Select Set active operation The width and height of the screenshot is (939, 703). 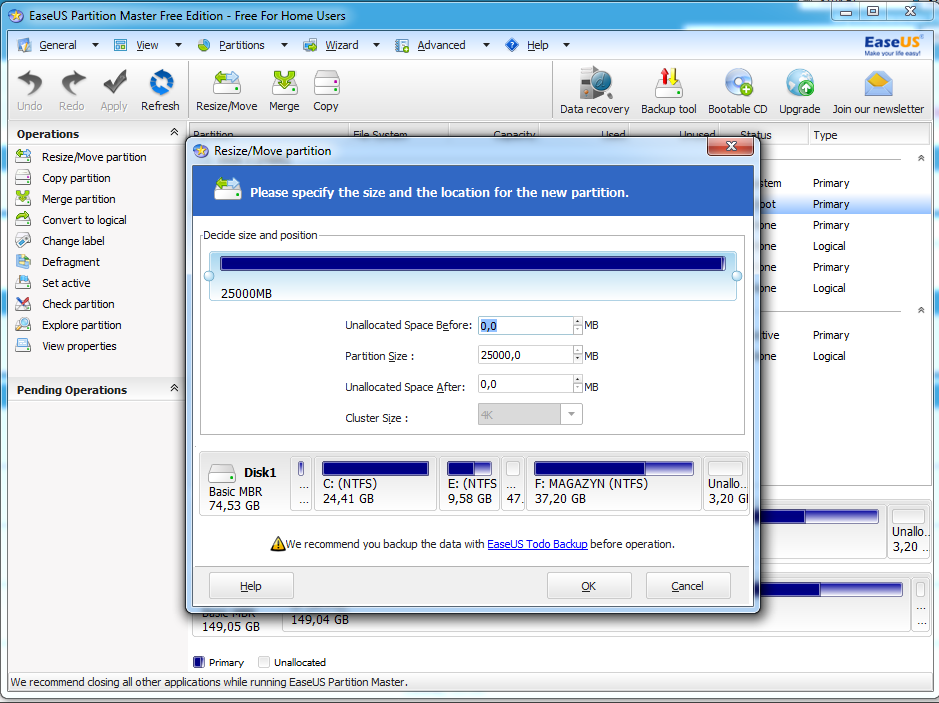pos(66,283)
